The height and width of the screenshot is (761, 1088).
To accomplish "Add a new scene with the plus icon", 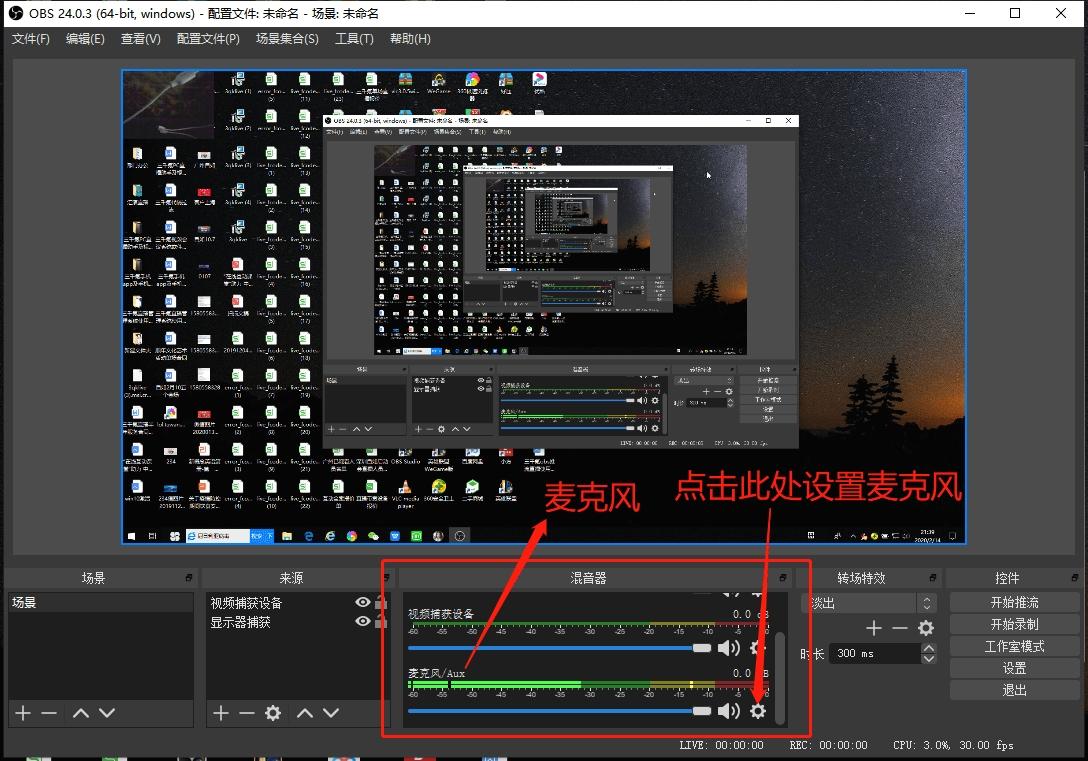I will [23, 712].
